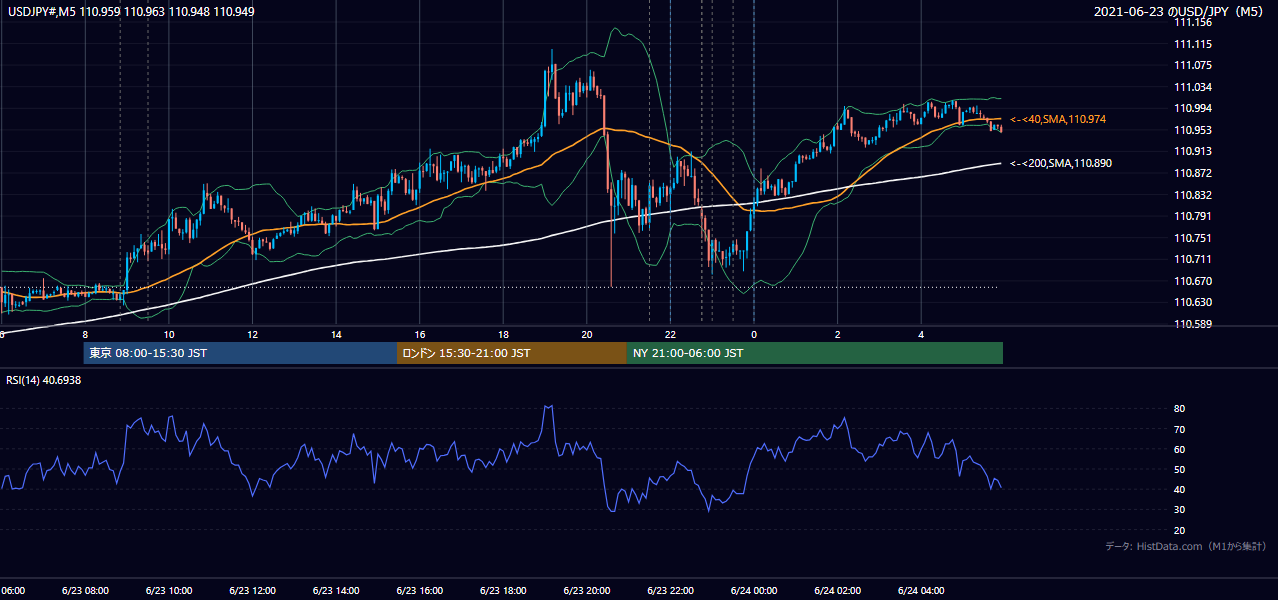Click the 110.630 price axis label
This screenshot has width=1278, height=600.
coord(1193,302)
